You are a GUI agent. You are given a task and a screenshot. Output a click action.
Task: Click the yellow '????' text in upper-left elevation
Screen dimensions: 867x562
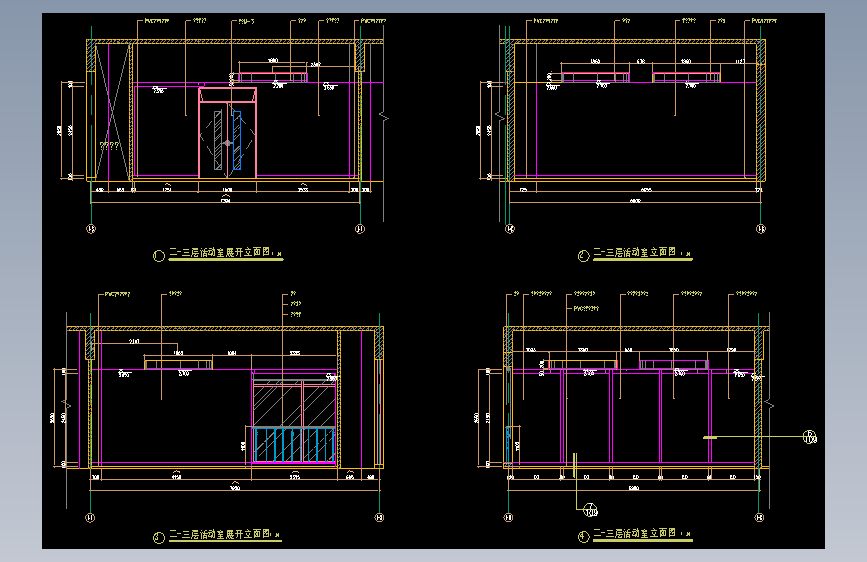point(109,145)
